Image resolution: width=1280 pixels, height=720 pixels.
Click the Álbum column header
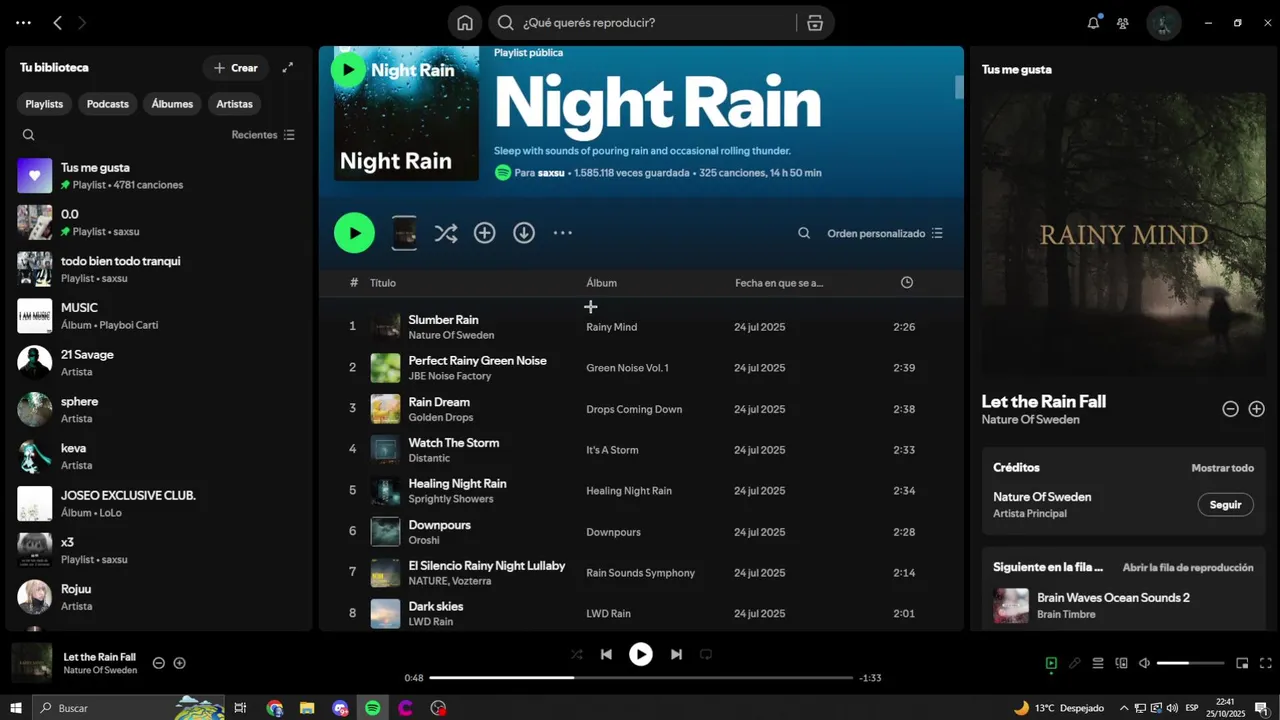click(x=601, y=283)
